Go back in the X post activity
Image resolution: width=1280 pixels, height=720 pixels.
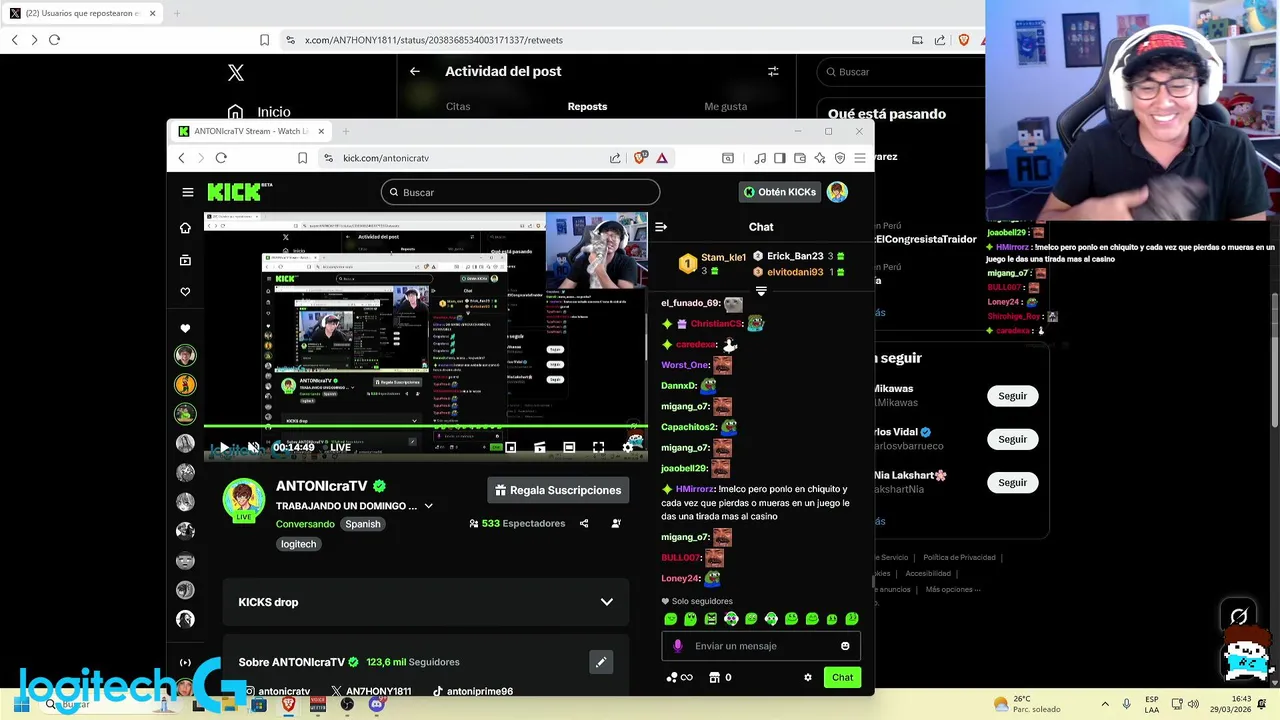tap(415, 71)
